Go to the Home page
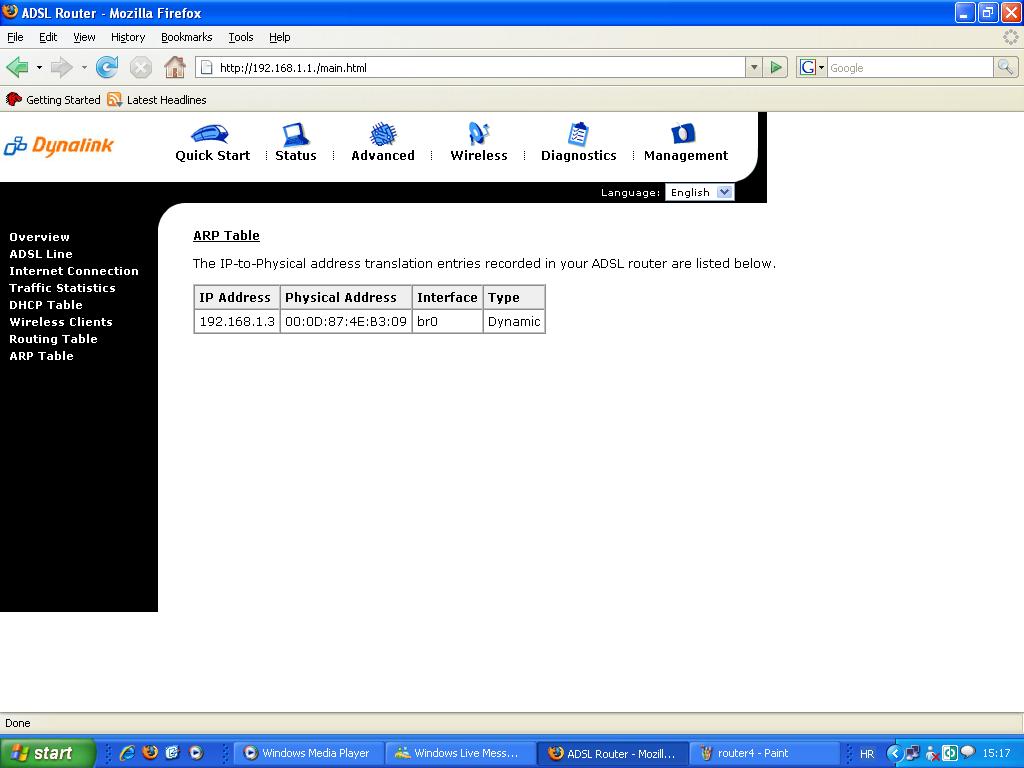This screenshot has height=768, width=1024. click(x=174, y=67)
